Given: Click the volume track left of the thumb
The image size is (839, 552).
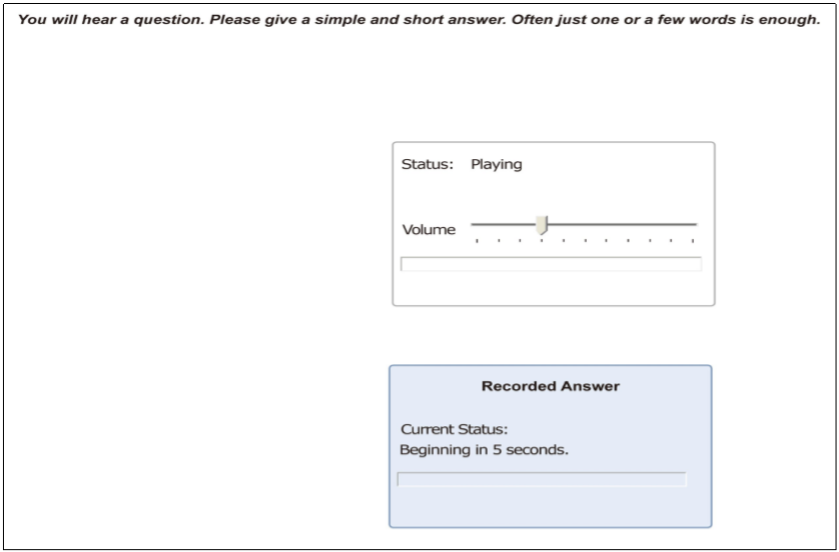Looking at the screenshot, I should point(504,224).
